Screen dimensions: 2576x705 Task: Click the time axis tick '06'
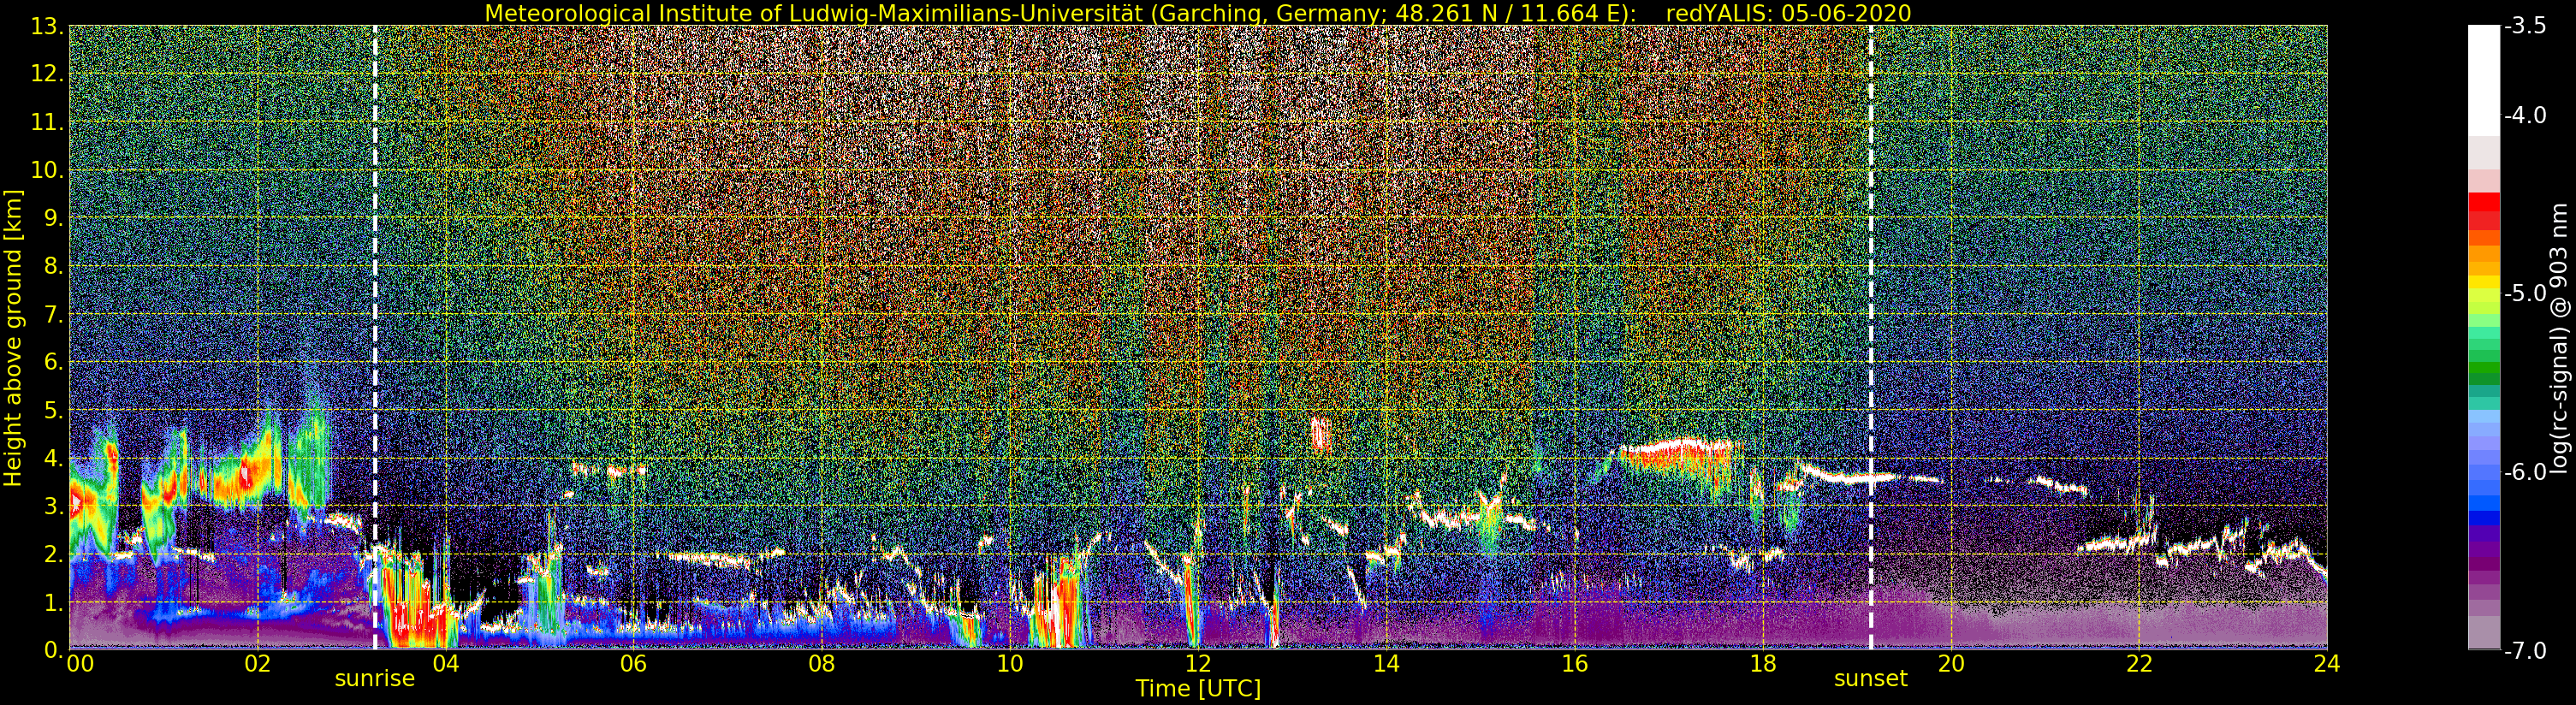pyautogui.click(x=633, y=663)
